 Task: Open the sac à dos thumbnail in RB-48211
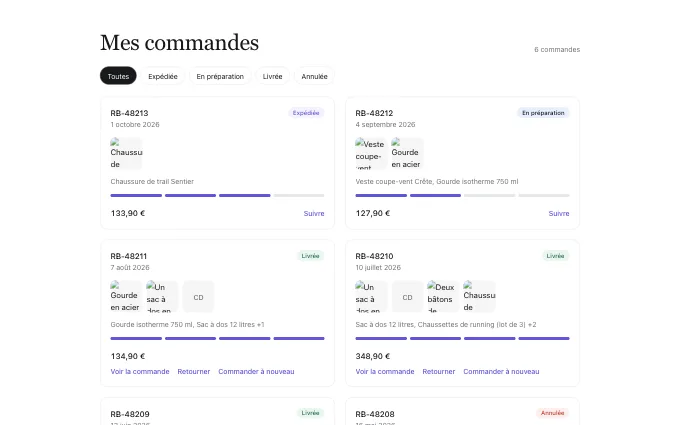[162, 296]
